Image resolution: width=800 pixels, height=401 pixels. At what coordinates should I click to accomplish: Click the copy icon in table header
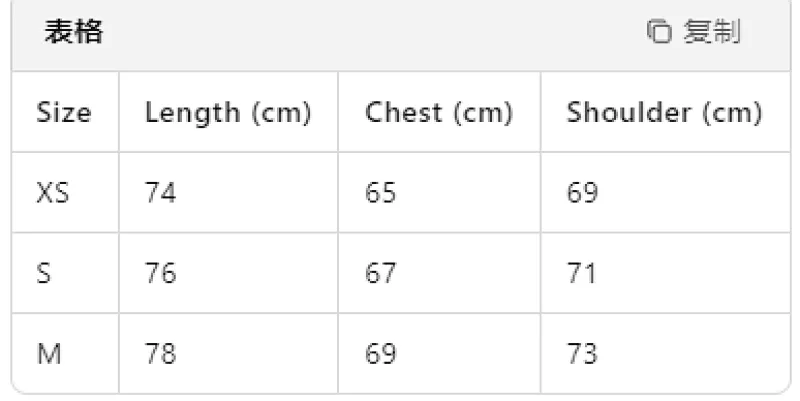(659, 32)
